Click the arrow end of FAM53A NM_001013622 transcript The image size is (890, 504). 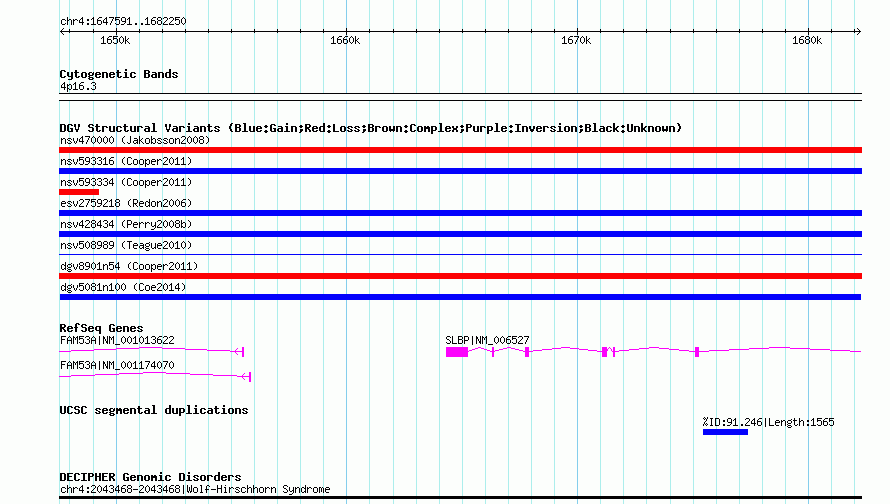click(x=239, y=352)
